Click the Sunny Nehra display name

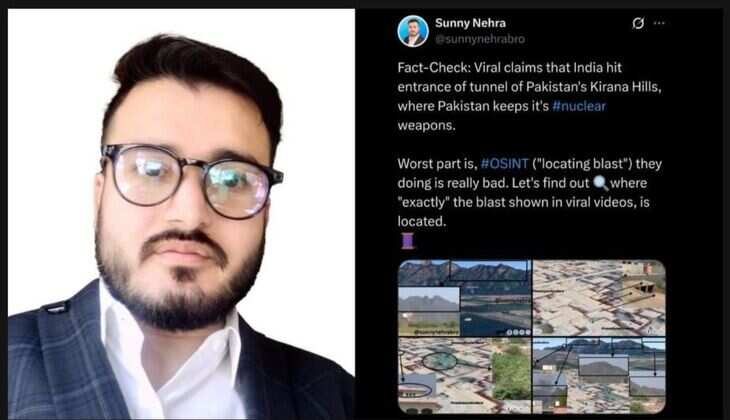coord(470,23)
